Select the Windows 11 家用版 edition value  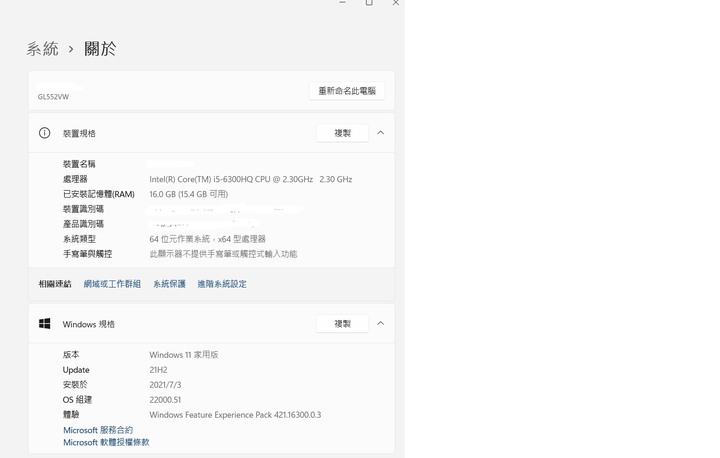point(184,355)
